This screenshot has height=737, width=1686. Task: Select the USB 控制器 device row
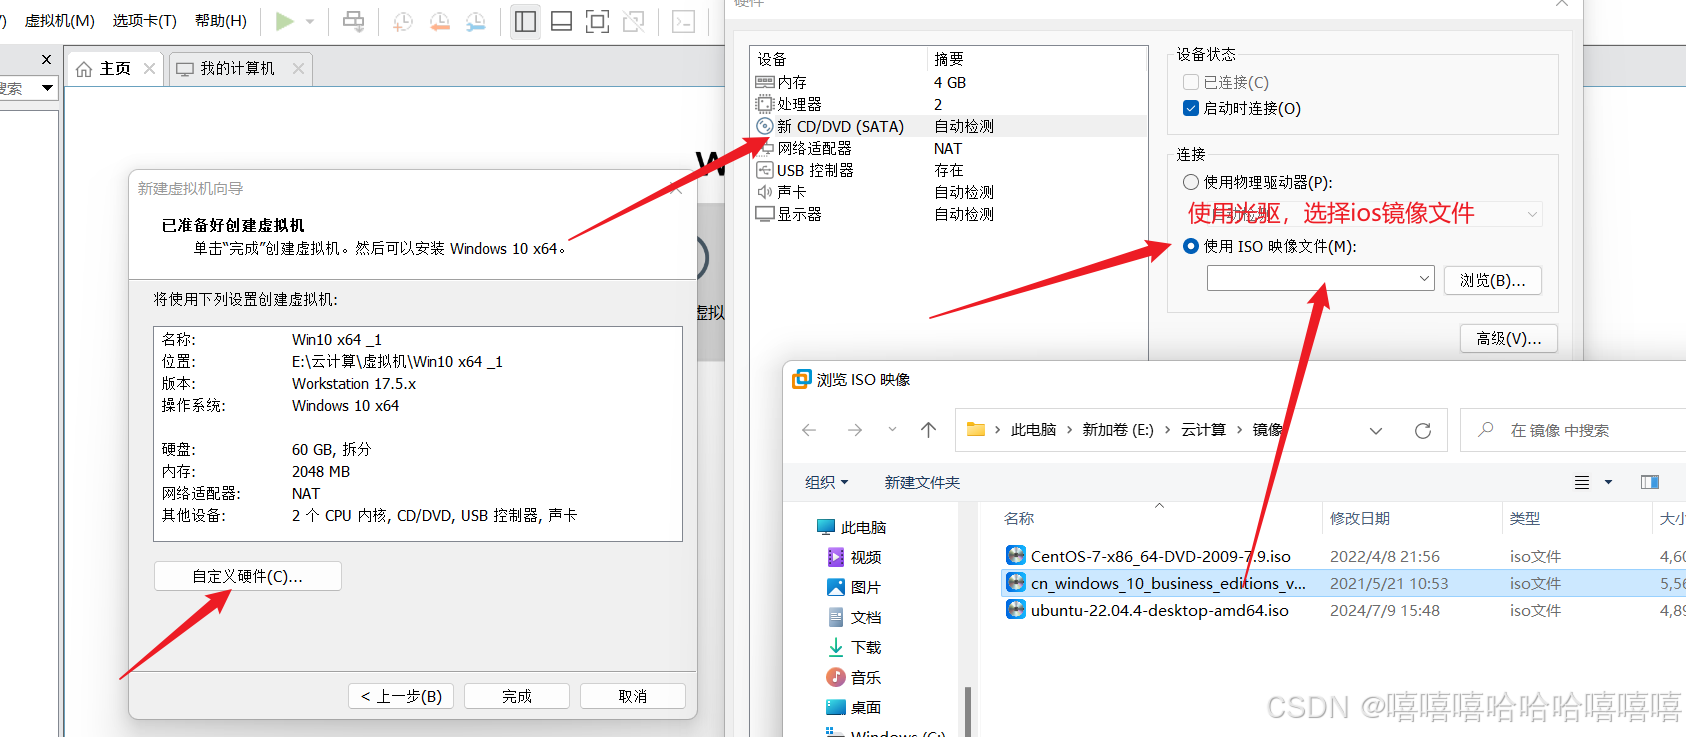950,170
